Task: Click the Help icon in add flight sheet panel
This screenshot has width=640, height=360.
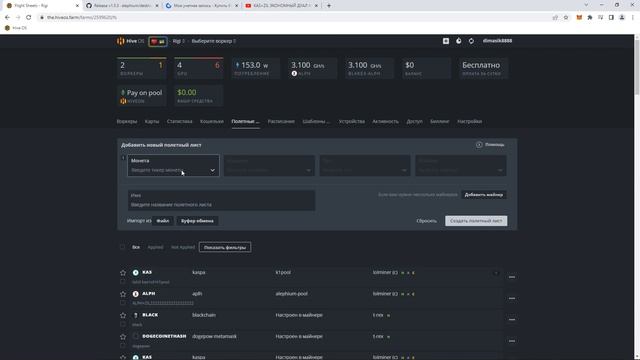Action: click(479, 144)
